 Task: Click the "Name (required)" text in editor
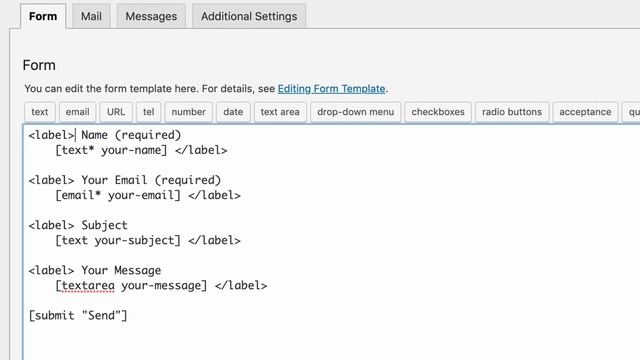coord(131,135)
